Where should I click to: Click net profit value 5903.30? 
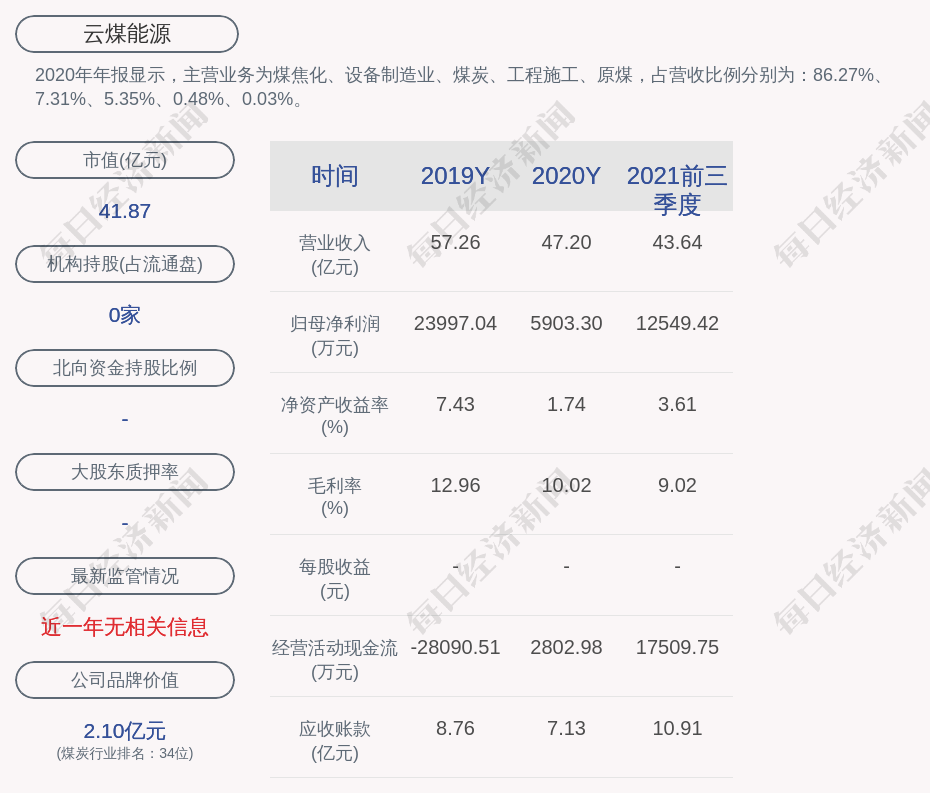click(566, 323)
